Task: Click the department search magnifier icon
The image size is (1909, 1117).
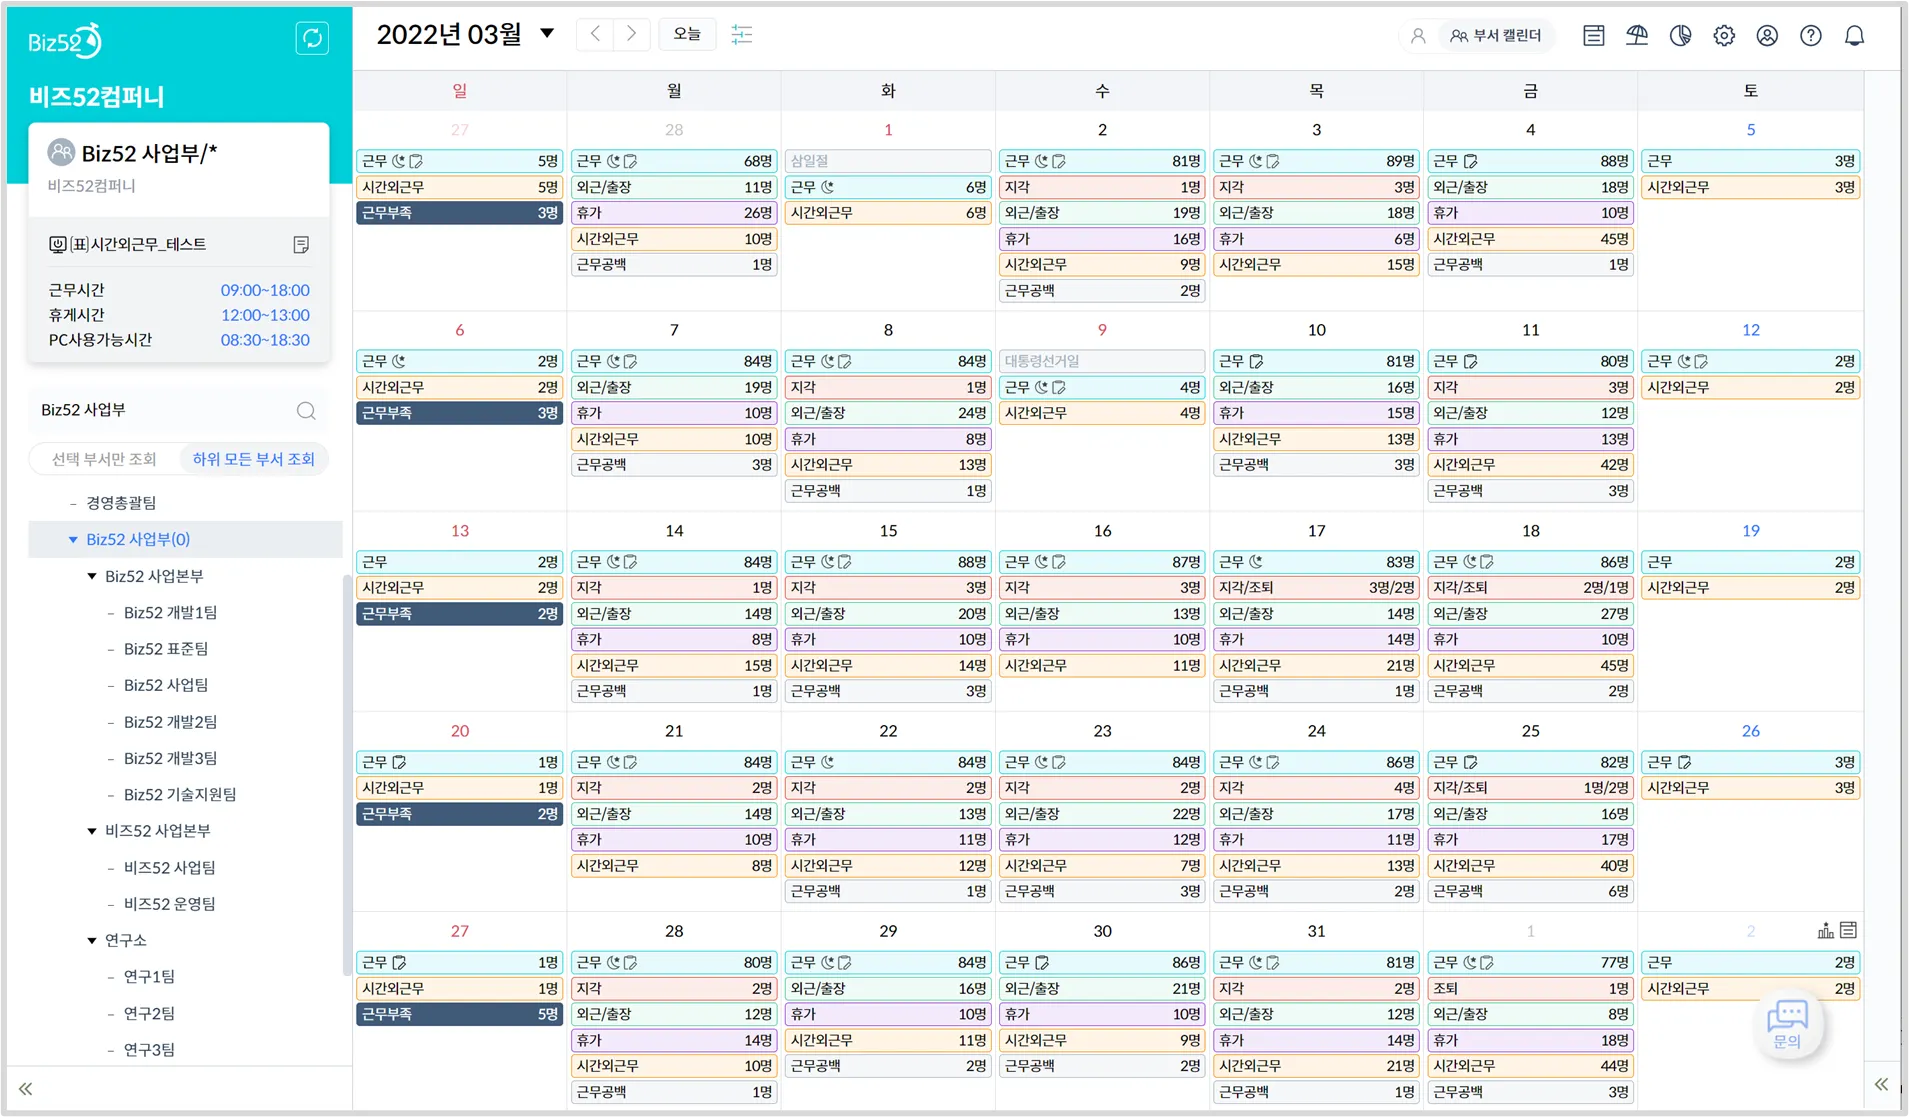Action: click(306, 411)
